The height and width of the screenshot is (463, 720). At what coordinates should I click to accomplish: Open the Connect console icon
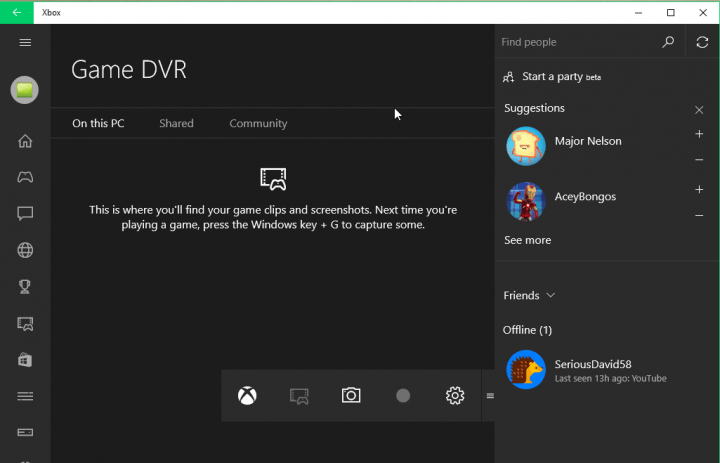(25, 432)
